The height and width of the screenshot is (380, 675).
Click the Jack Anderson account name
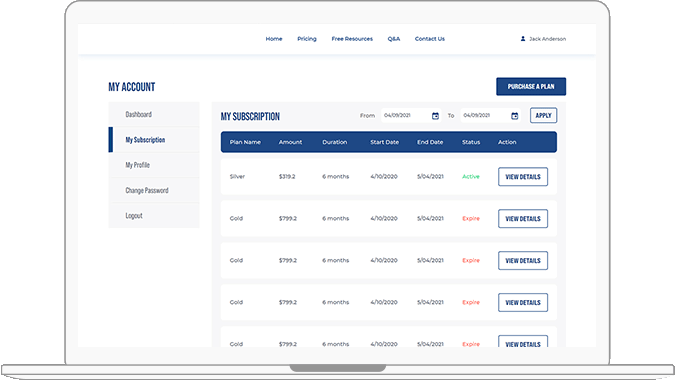(x=548, y=39)
